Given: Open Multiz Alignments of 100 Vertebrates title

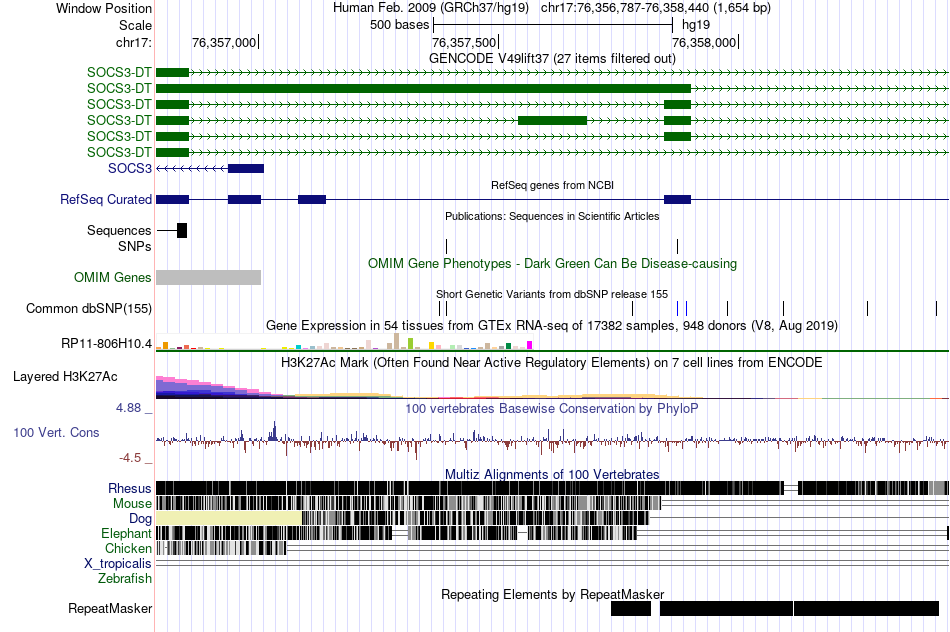Looking at the screenshot, I should [x=552, y=474].
